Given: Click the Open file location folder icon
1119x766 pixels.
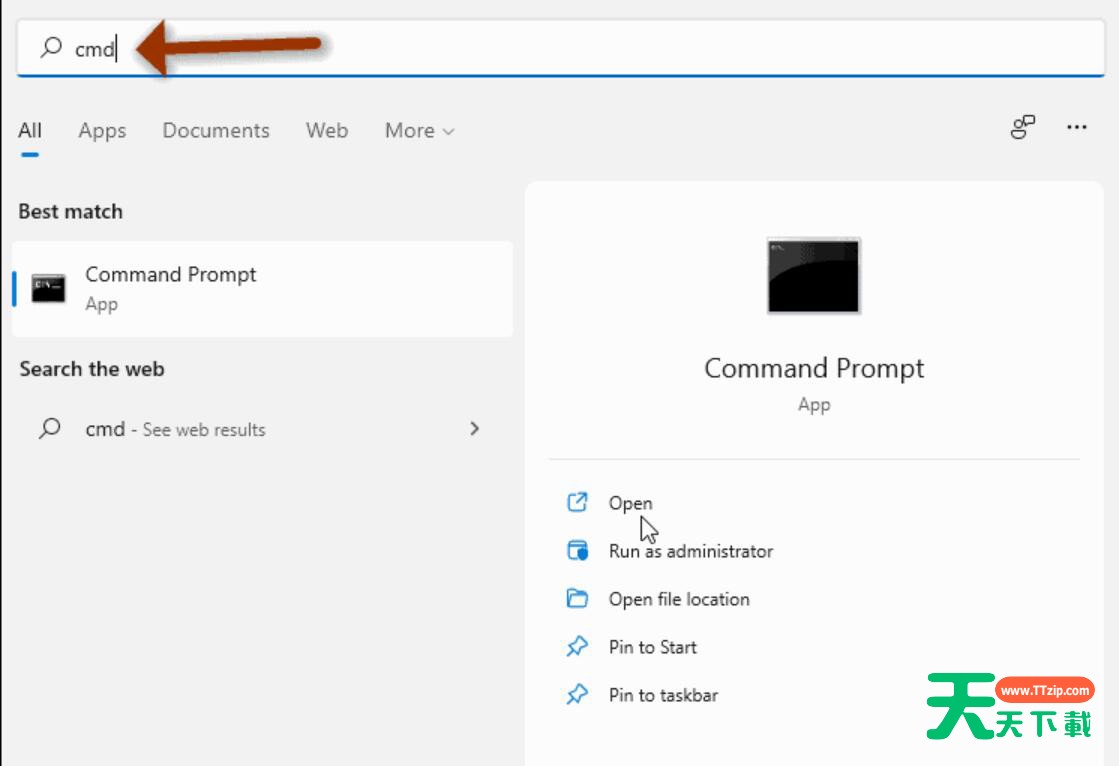Looking at the screenshot, I should click(577, 599).
